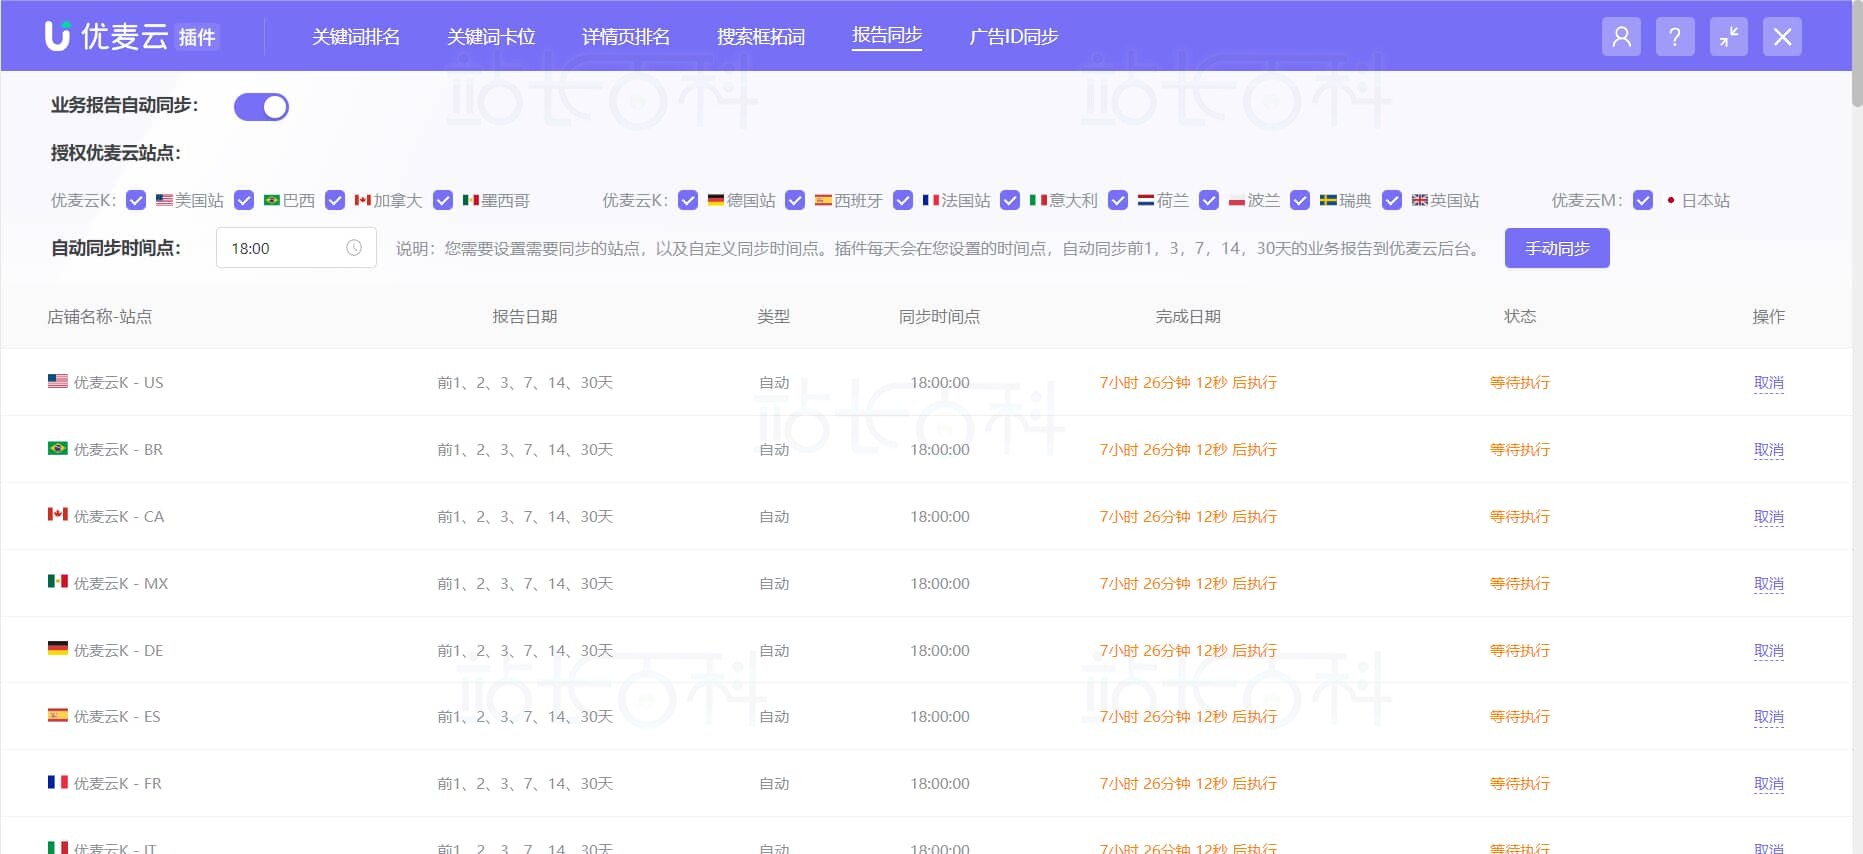Click the Canada flag in 优麦云K - CA row

pyautogui.click(x=58, y=515)
